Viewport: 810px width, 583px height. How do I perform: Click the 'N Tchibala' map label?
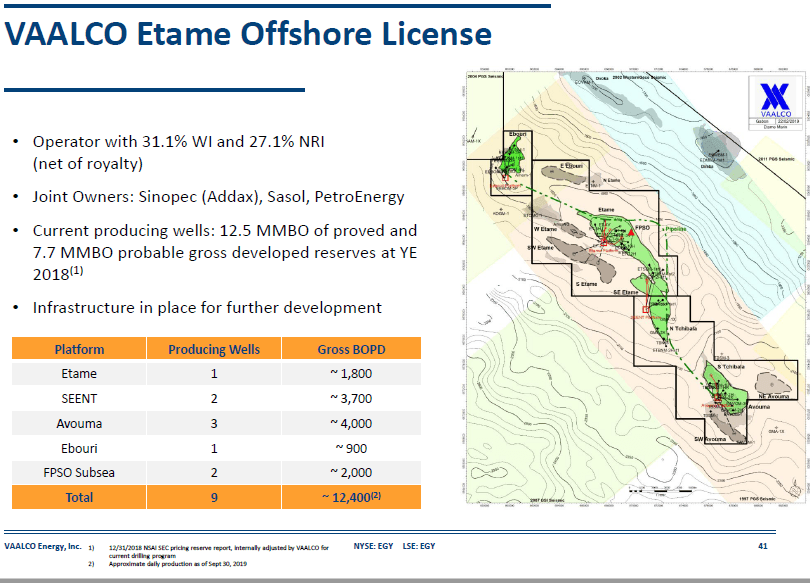pyautogui.click(x=683, y=328)
